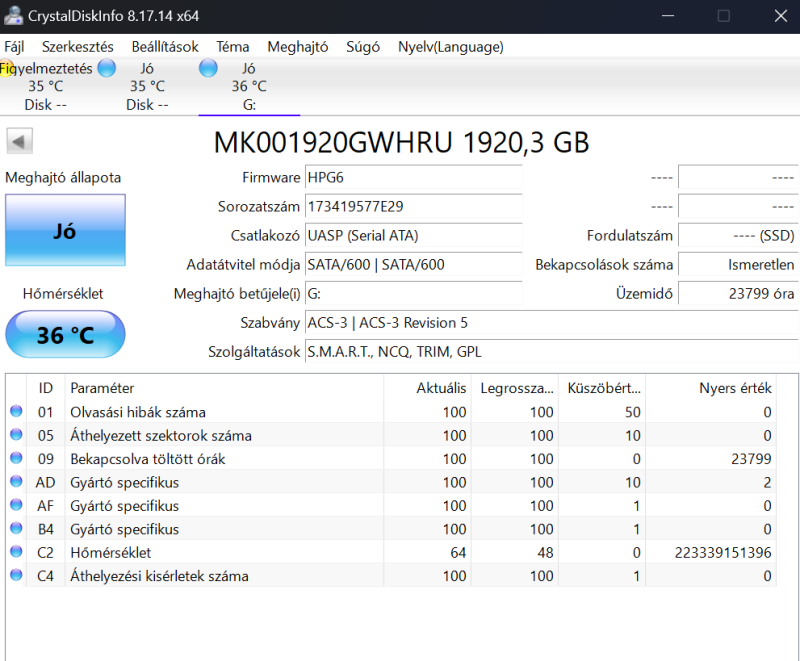Select the Hőmérséklet row in SMART table
Image resolution: width=800 pixels, height=661 pixels.
(x=392, y=552)
